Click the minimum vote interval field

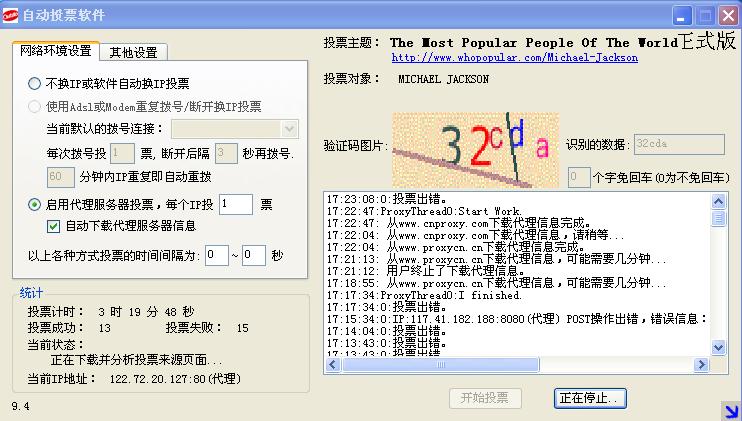(x=217, y=255)
